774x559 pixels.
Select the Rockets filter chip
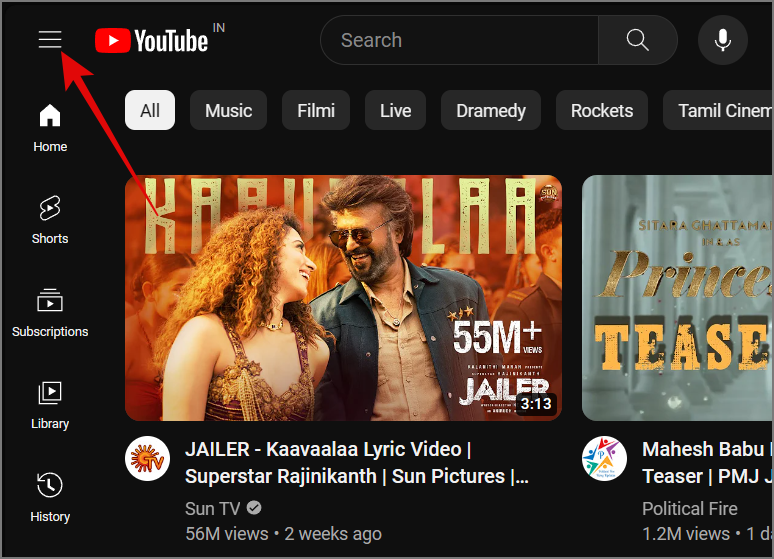602,110
